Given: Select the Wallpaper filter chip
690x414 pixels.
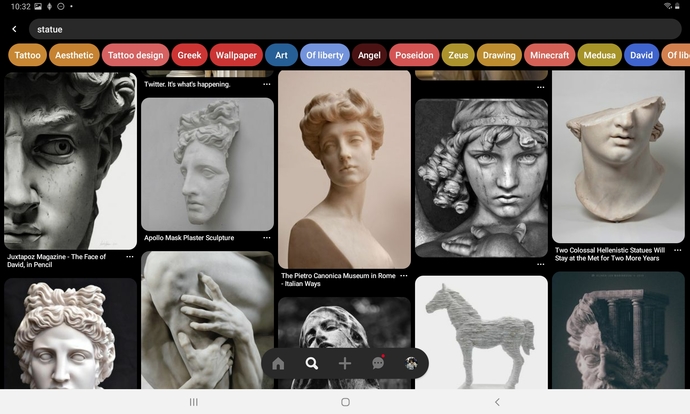Looking at the screenshot, I should [x=236, y=55].
